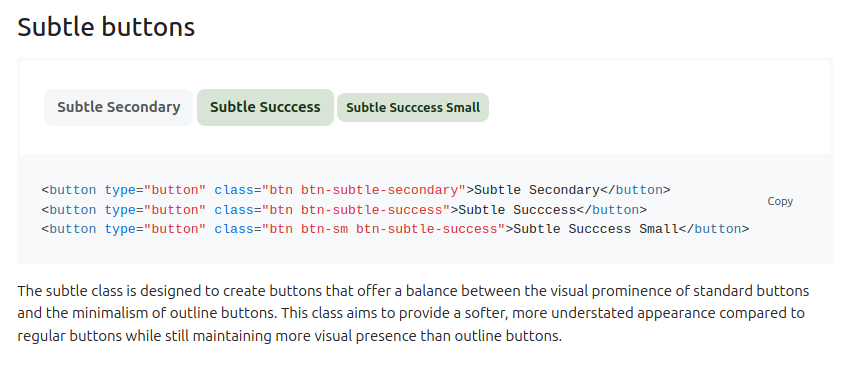The height and width of the screenshot is (372, 843).
Task: Click the Subtle Secondary button
Action: 118,108
